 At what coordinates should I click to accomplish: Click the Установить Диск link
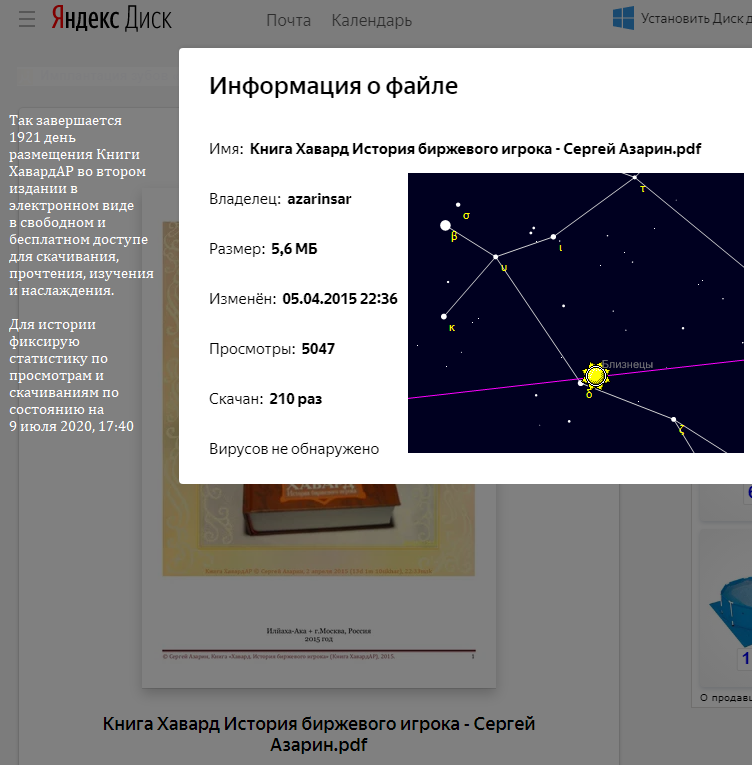[696, 18]
